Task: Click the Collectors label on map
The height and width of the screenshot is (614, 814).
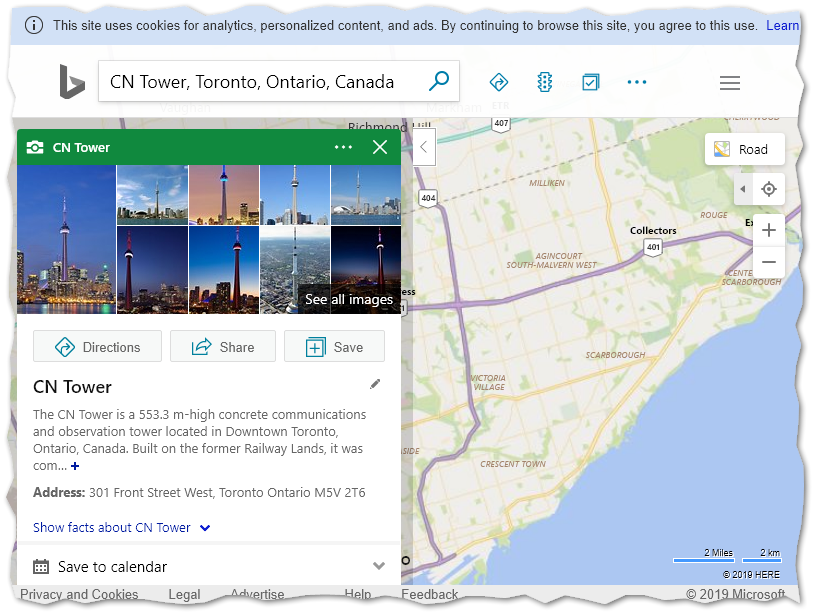Action: (x=653, y=230)
